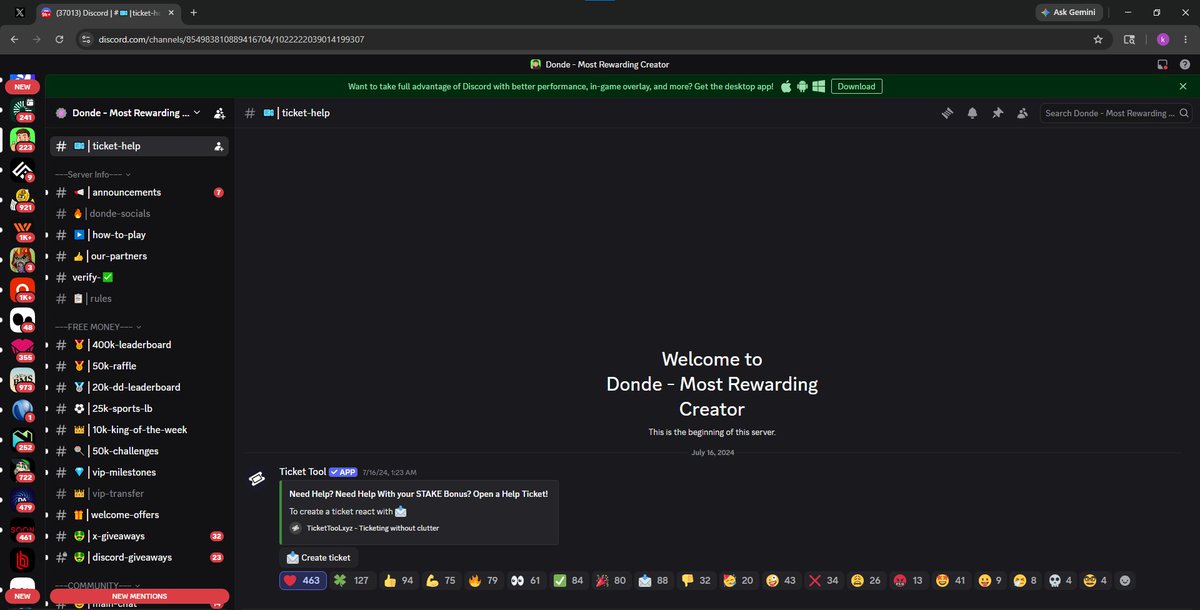Open the Threads icon in channel header

pyautogui.click(x=947, y=113)
